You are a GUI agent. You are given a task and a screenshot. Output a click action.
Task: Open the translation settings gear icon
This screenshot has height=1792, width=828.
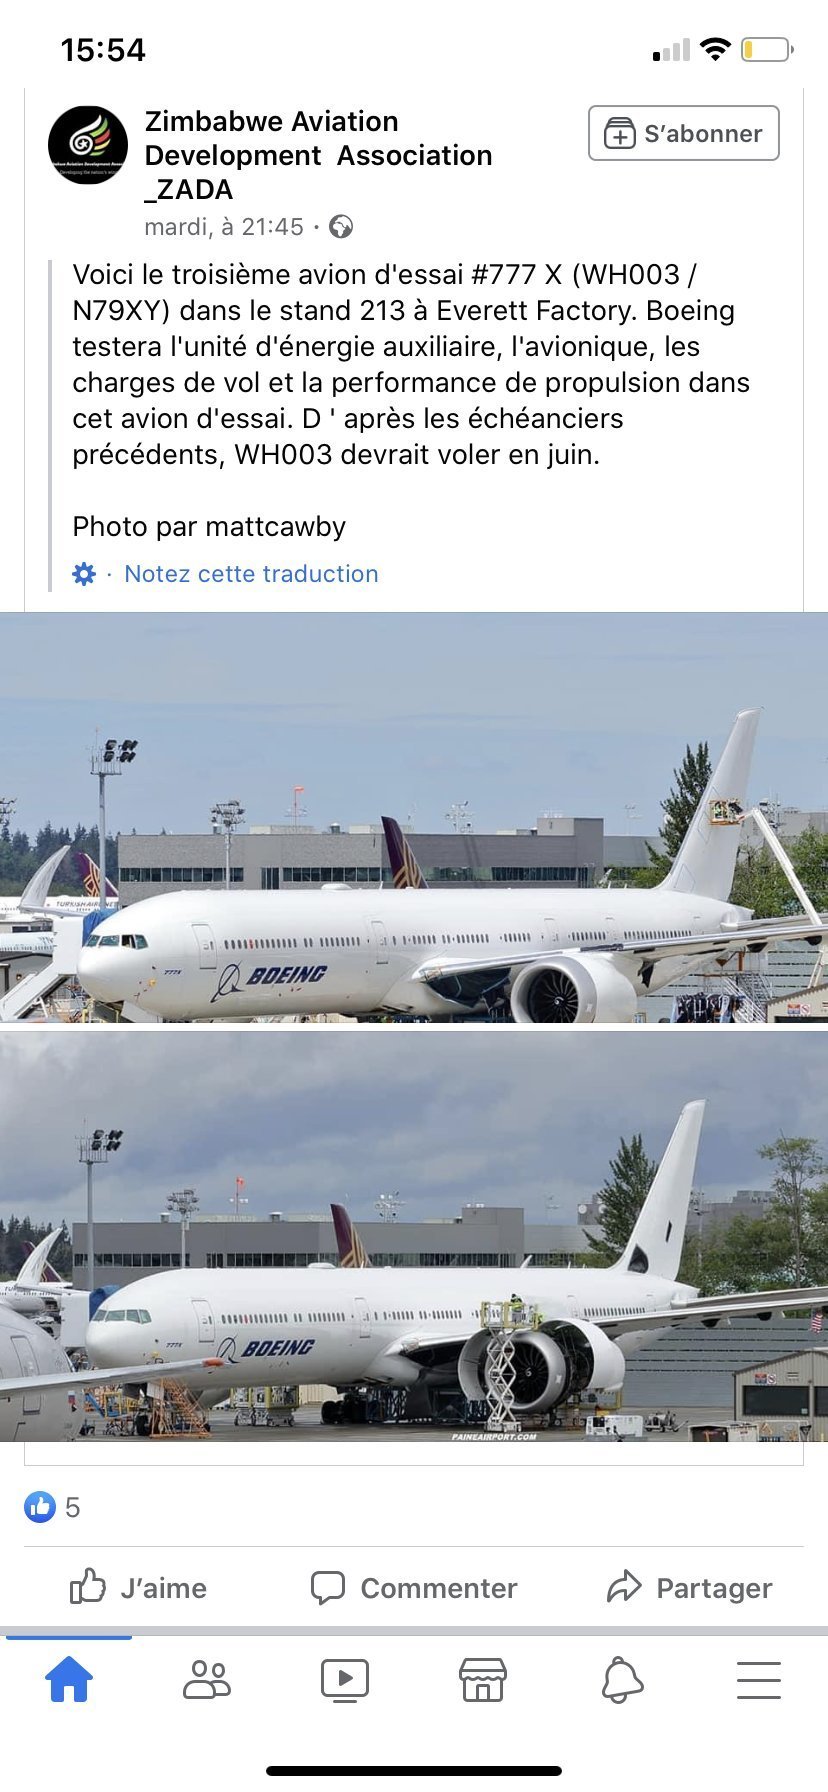(84, 574)
